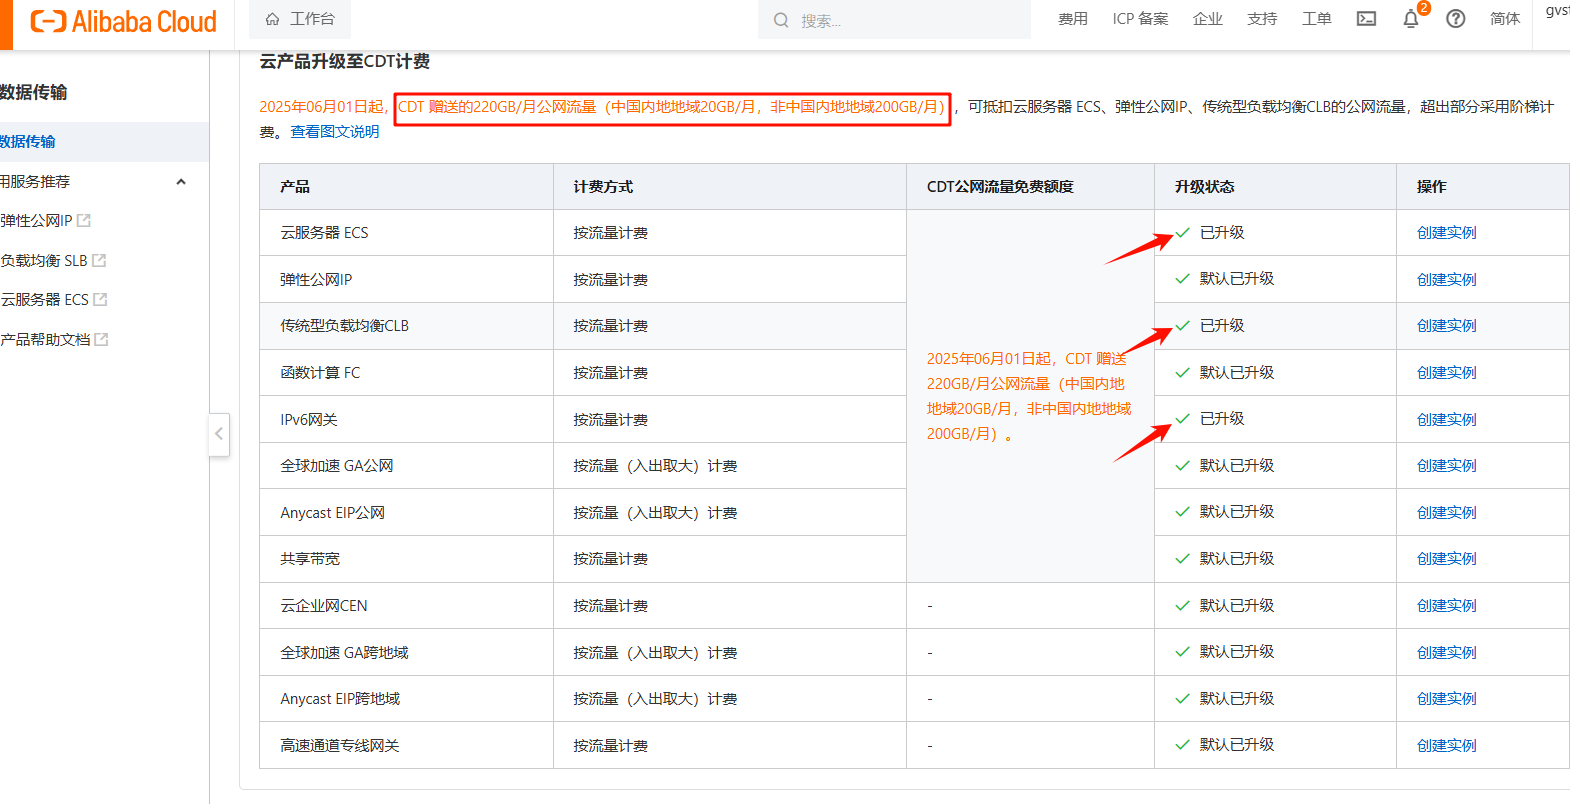Select the 传统型负载均衡CLB product cell
This screenshot has height=804, width=1570.
(406, 326)
